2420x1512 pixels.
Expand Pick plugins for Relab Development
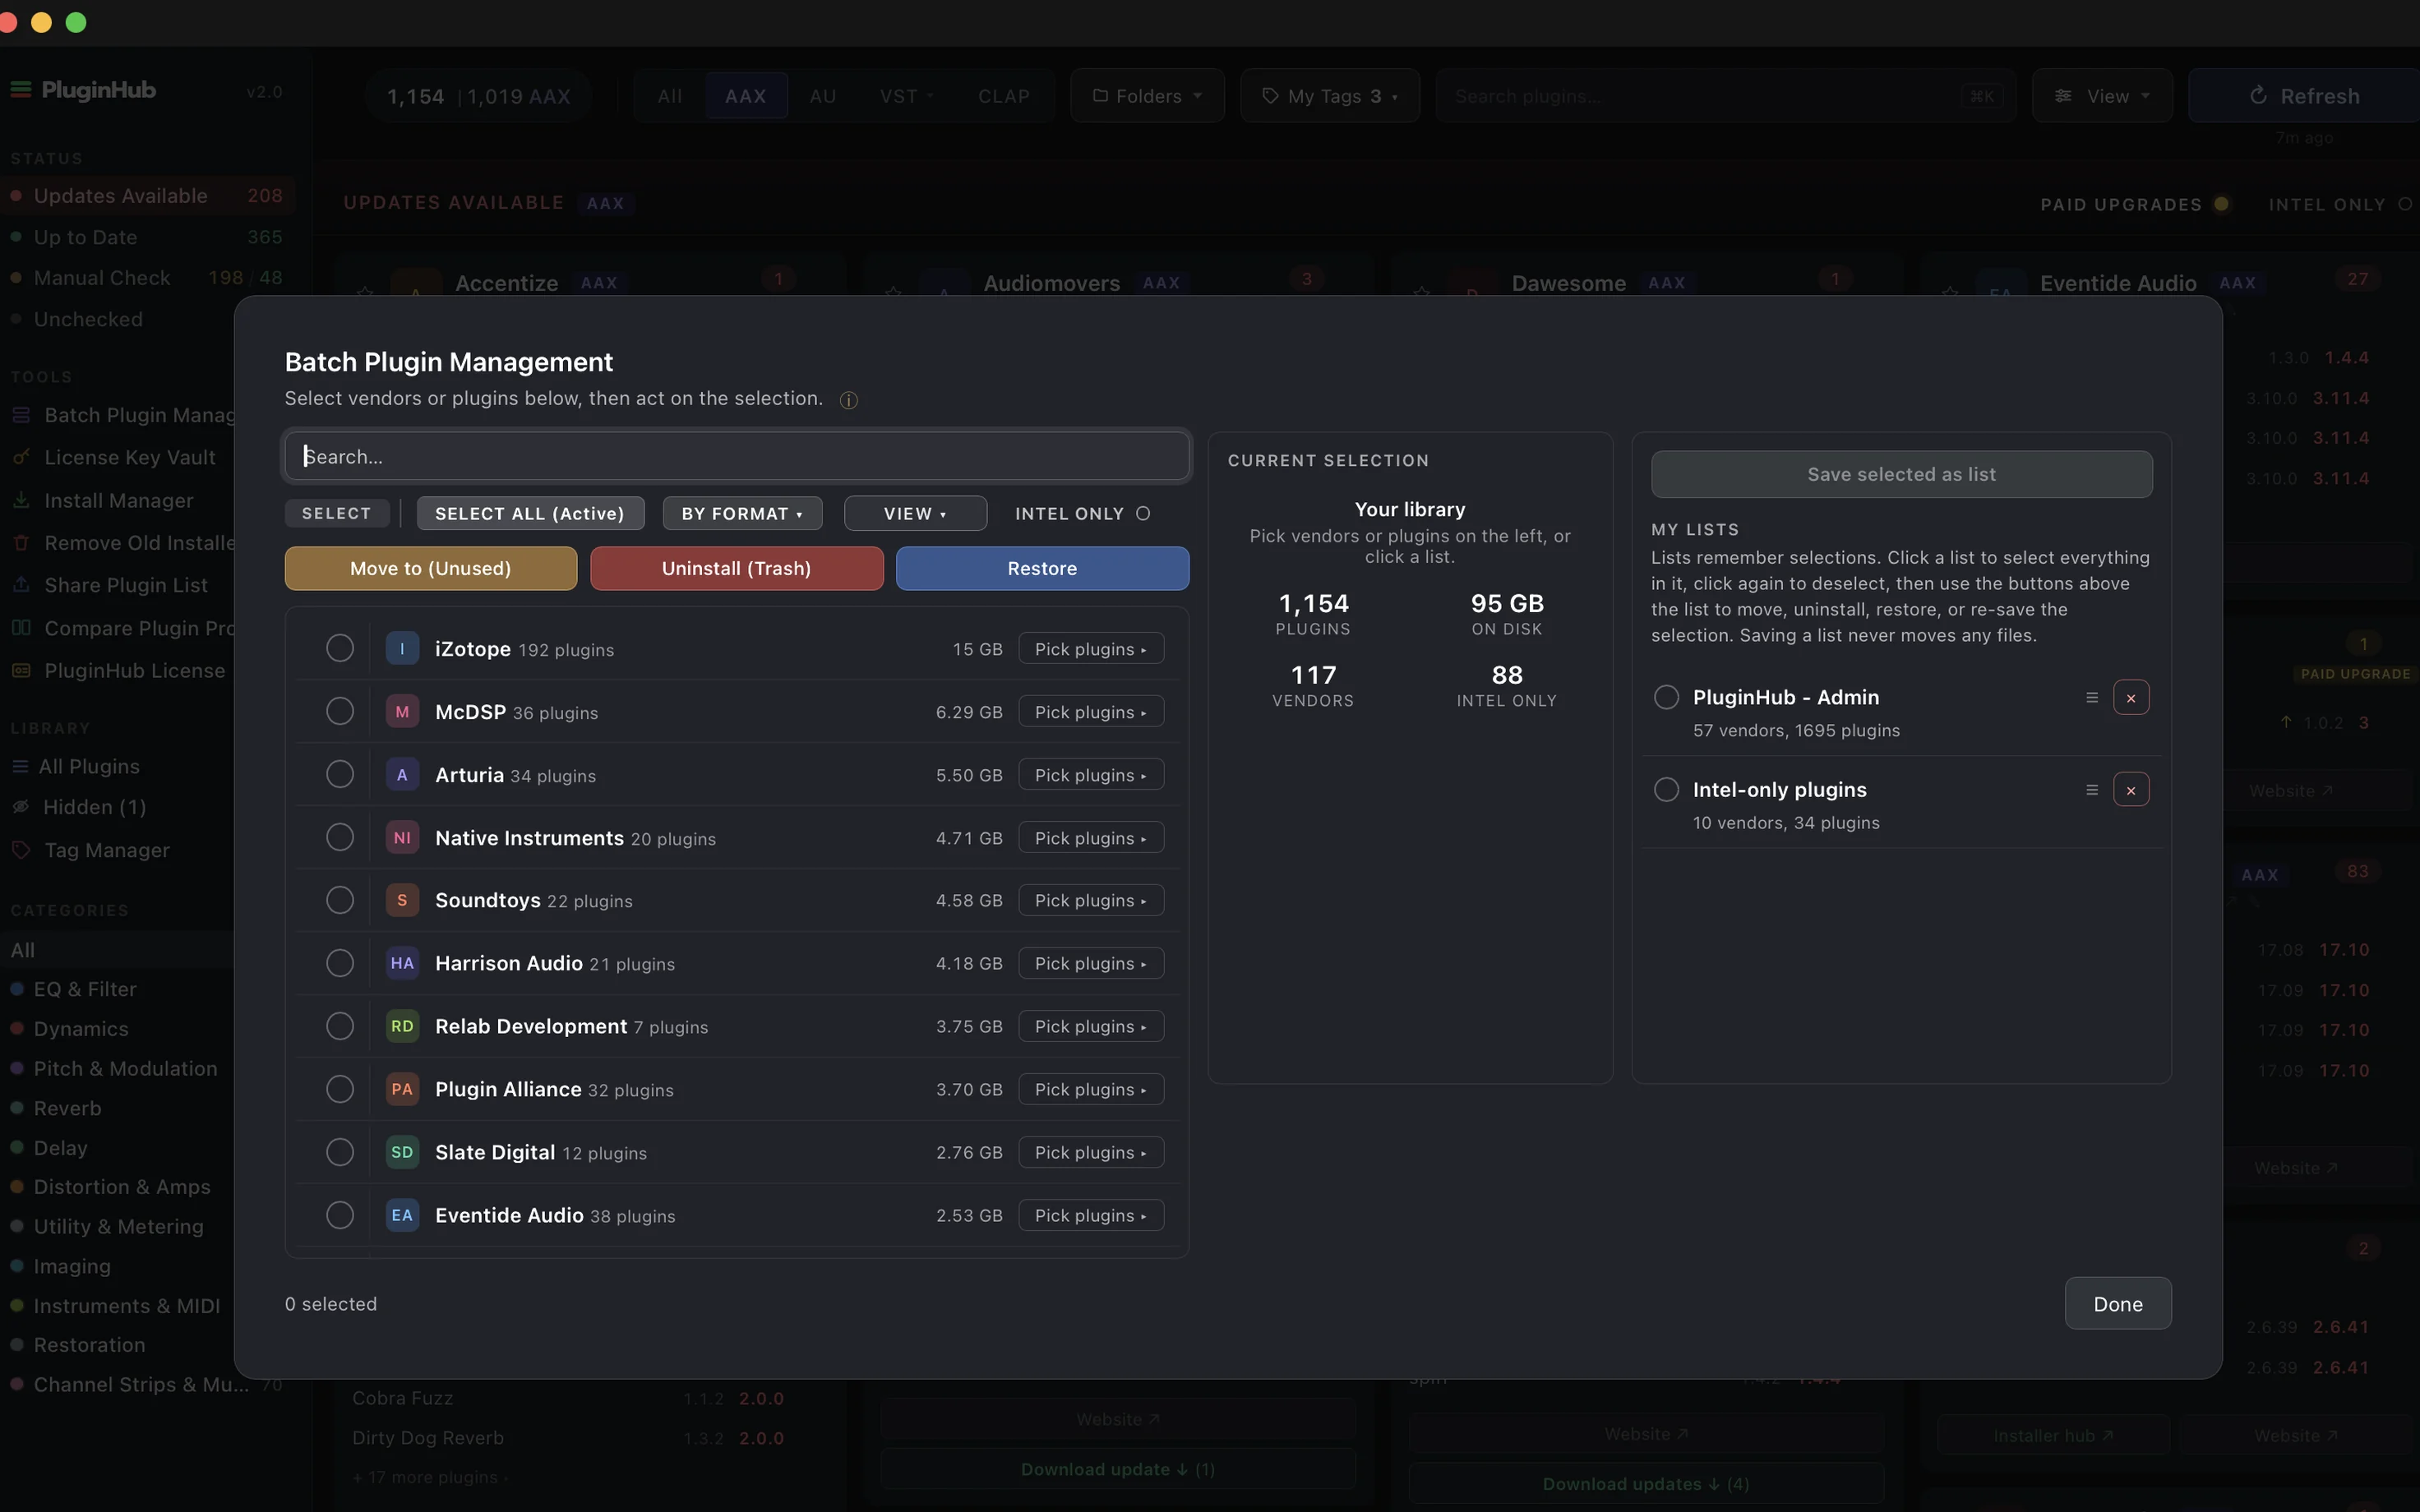[1091, 1026]
